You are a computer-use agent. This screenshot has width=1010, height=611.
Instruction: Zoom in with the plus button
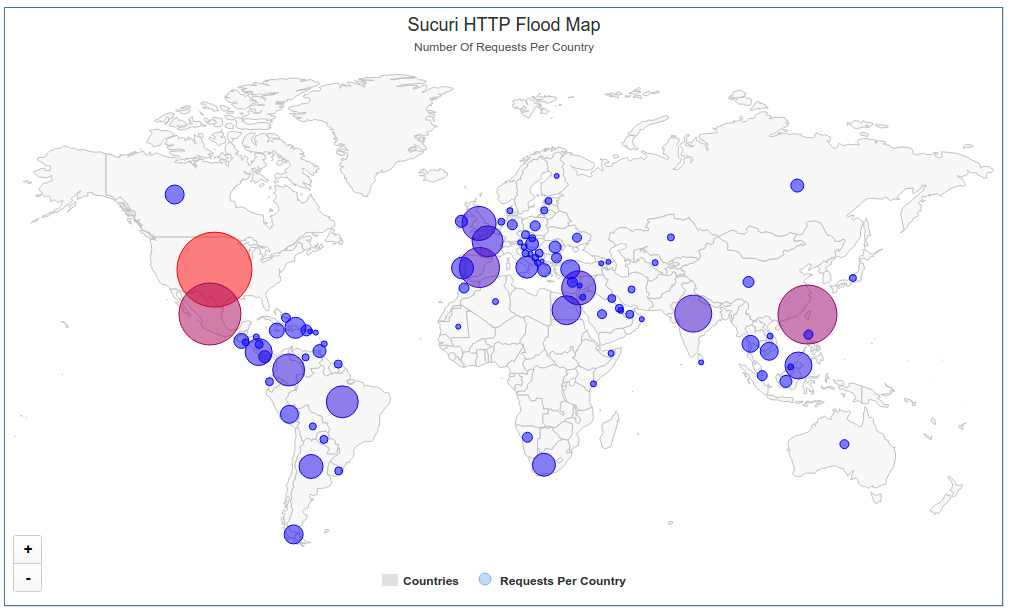tap(27, 549)
